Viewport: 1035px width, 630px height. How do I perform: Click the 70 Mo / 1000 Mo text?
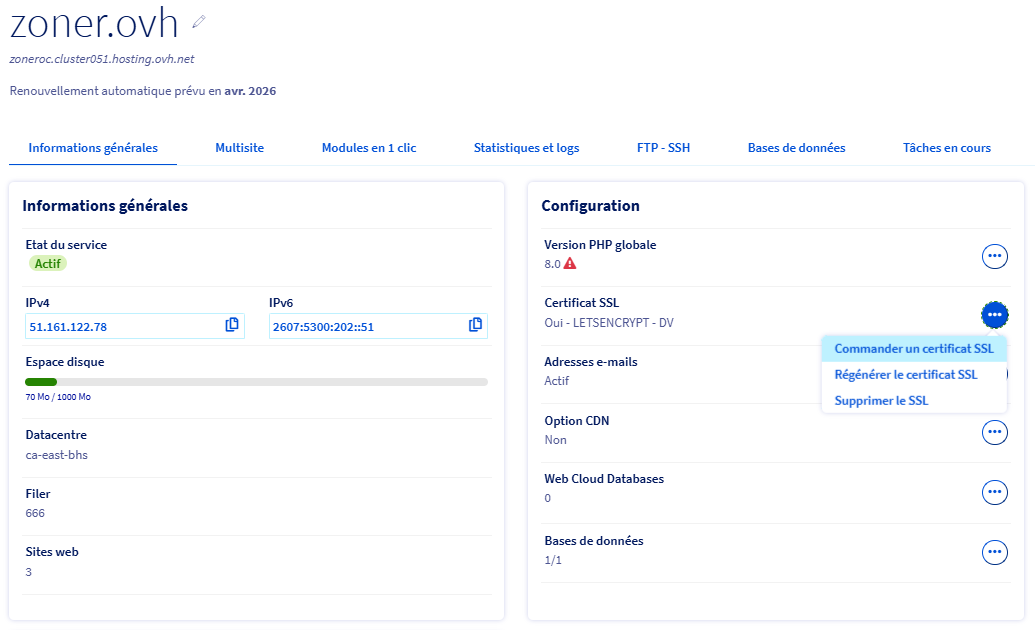[x=58, y=397]
